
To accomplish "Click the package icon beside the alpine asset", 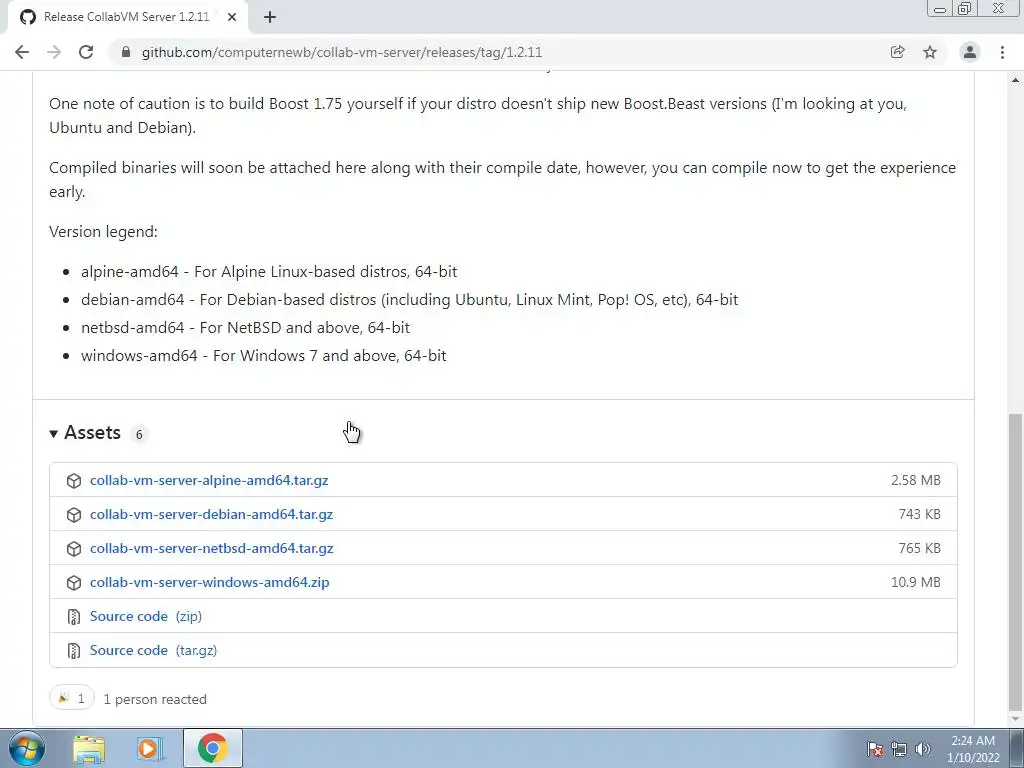I will 74,481.
